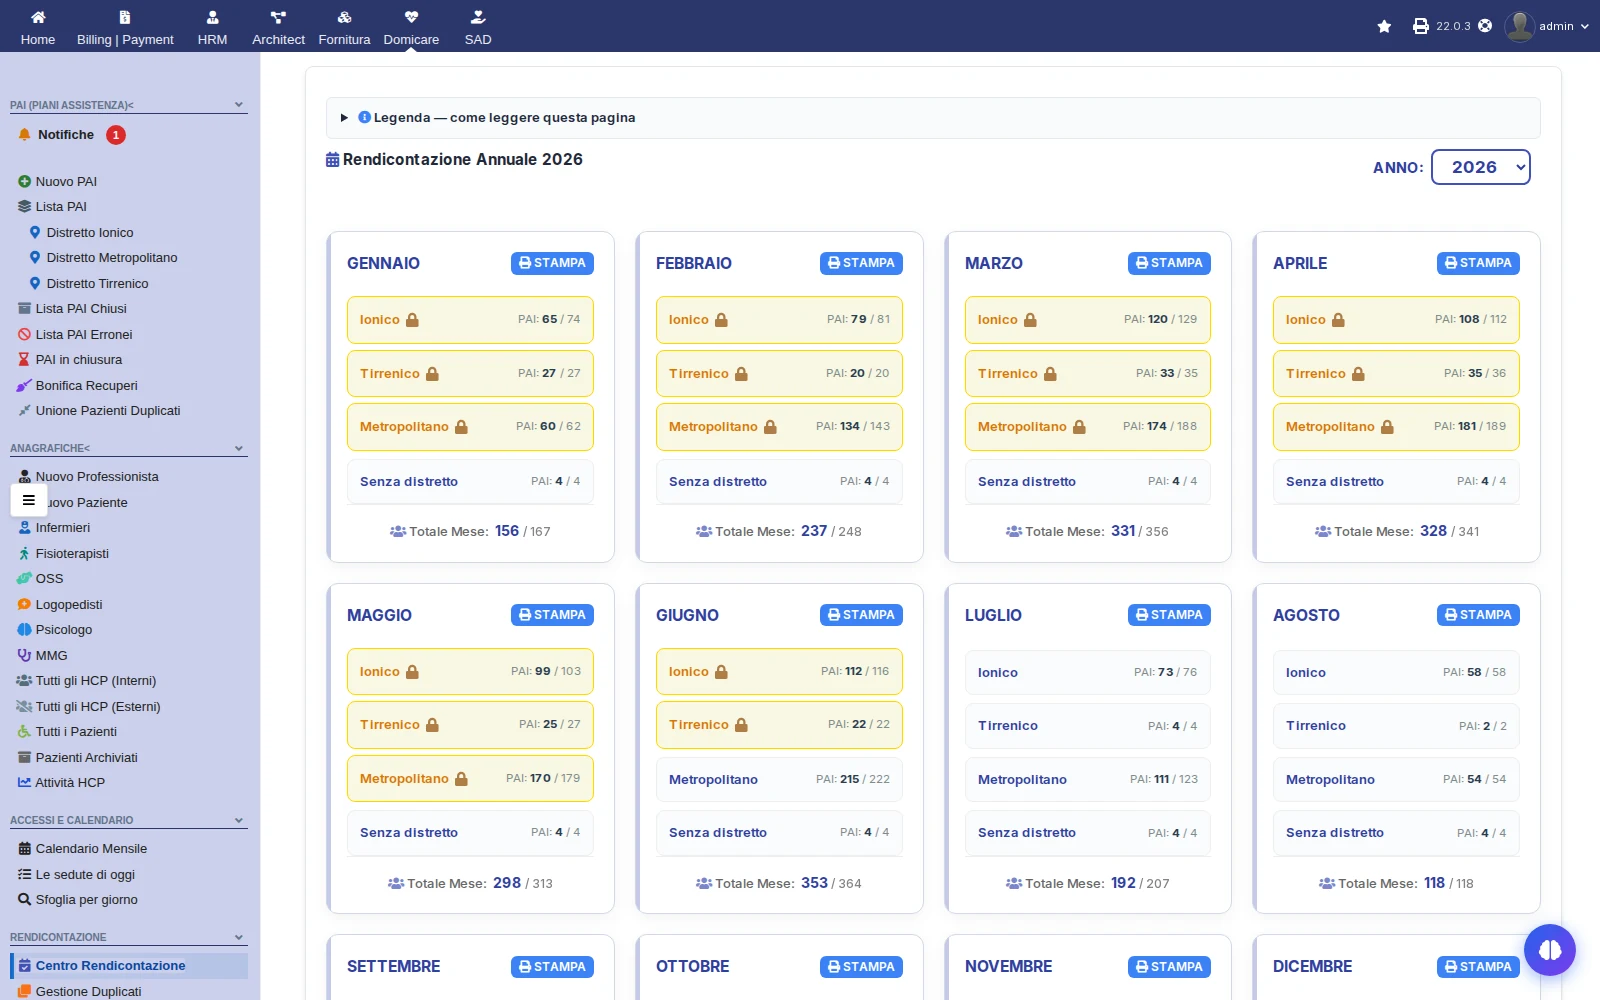Collapse the Rendicontazione sidebar section
The height and width of the screenshot is (1000, 1600).
239,938
